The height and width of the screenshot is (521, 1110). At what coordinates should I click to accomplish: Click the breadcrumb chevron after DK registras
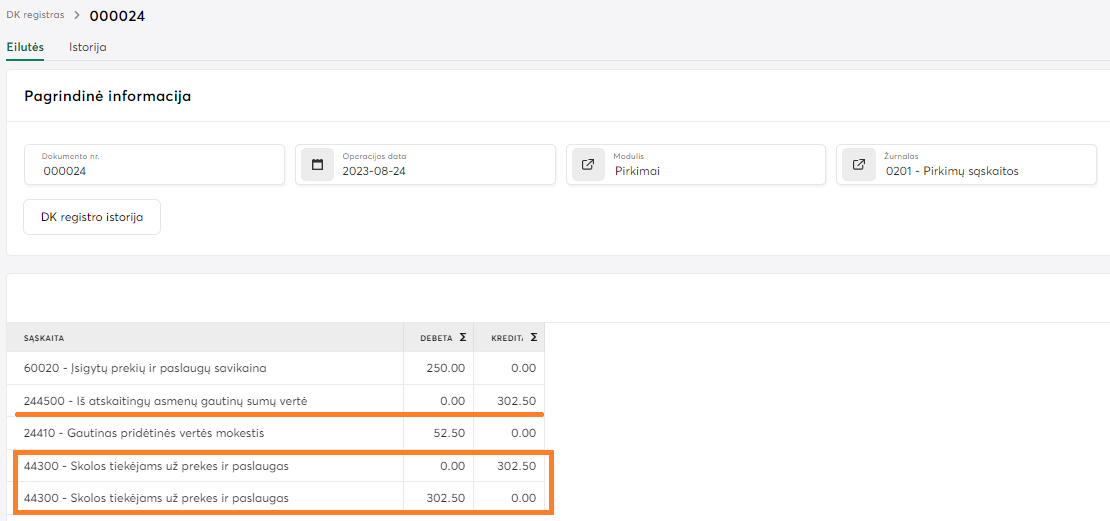pos(77,16)
